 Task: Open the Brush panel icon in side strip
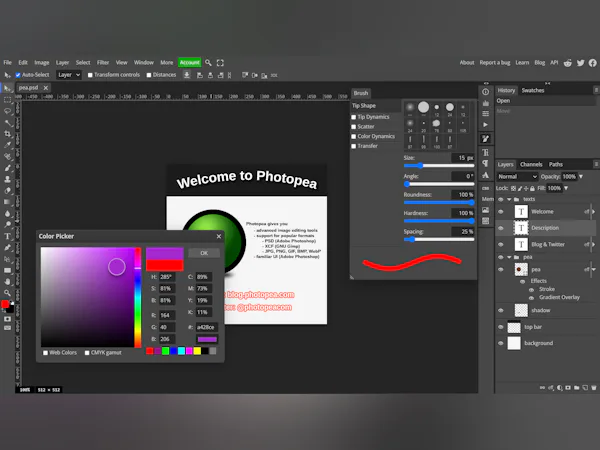pos(486,139)
